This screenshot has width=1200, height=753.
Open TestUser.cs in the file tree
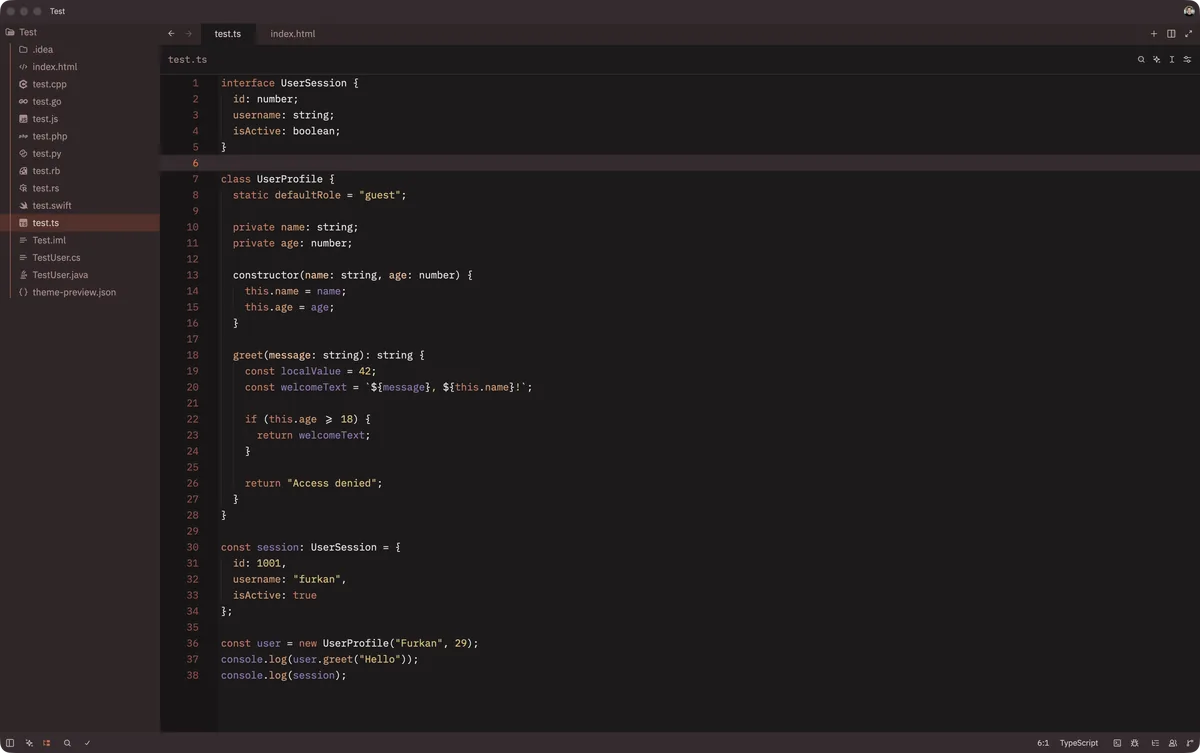point(80,258)
